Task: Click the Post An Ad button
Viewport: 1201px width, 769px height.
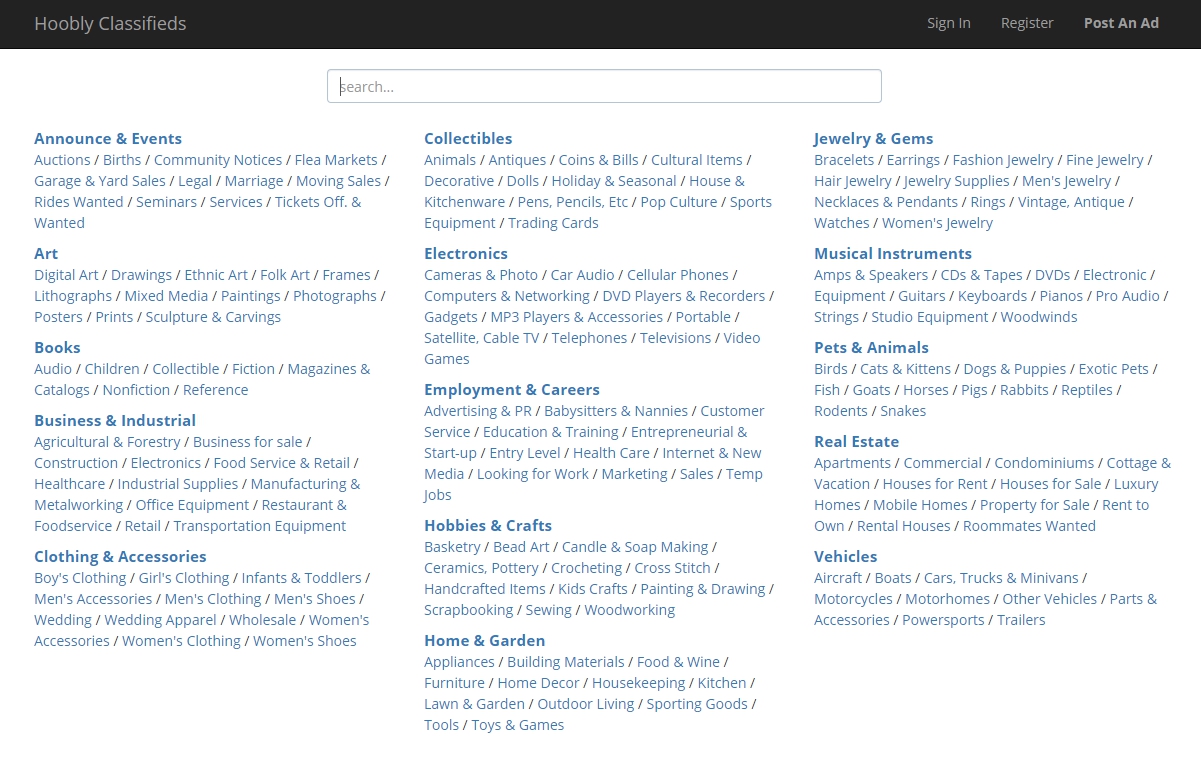Action: pos(1121,23)
